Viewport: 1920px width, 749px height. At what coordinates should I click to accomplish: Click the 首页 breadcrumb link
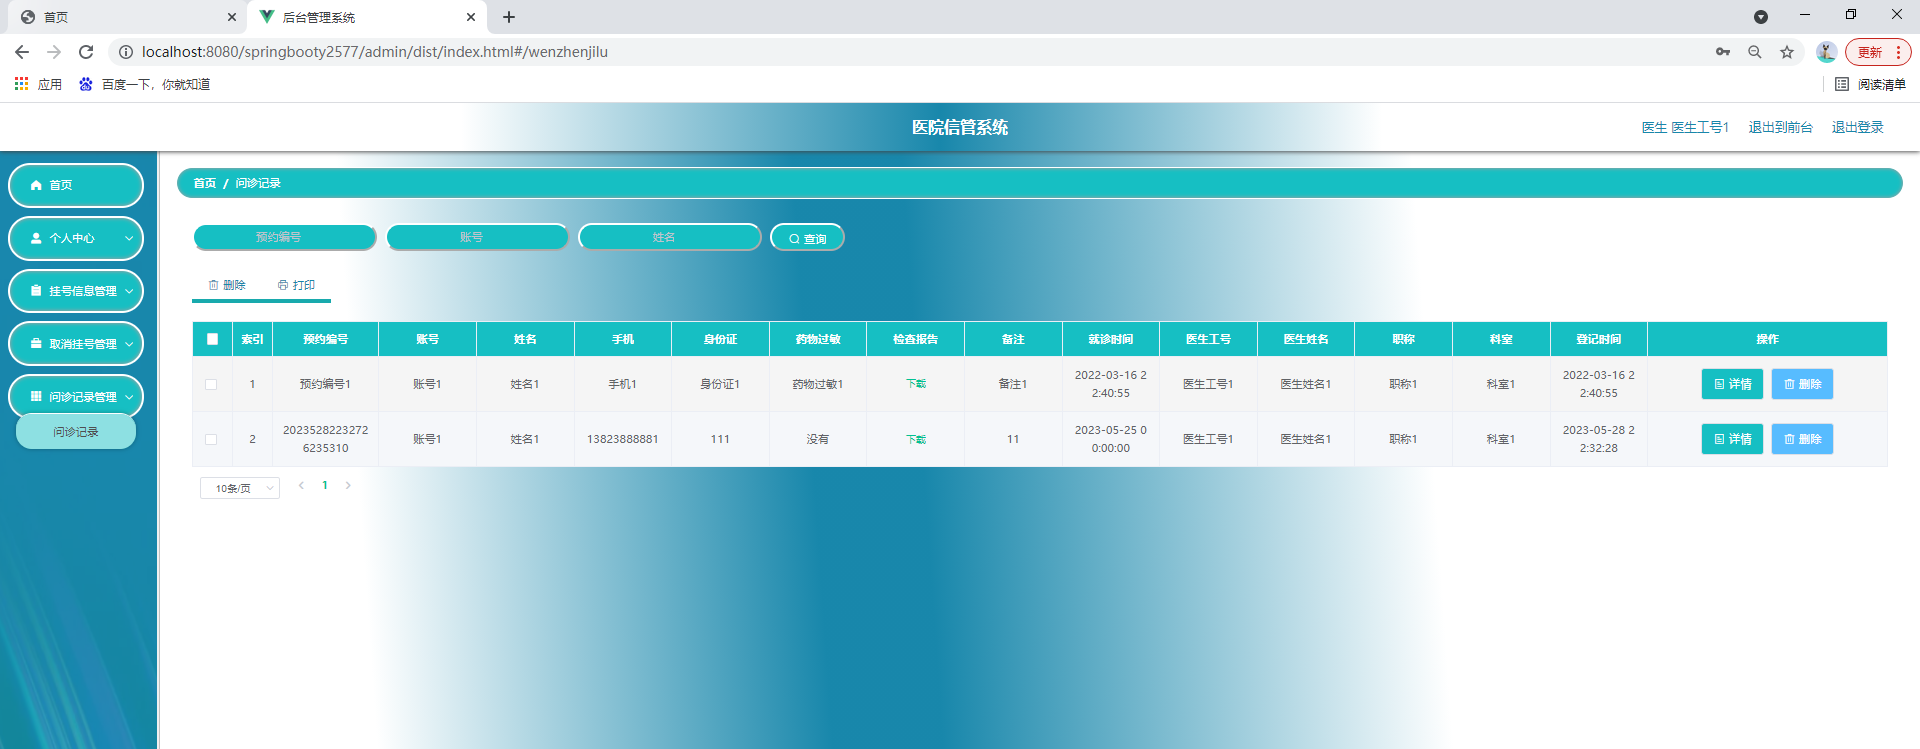205,183
